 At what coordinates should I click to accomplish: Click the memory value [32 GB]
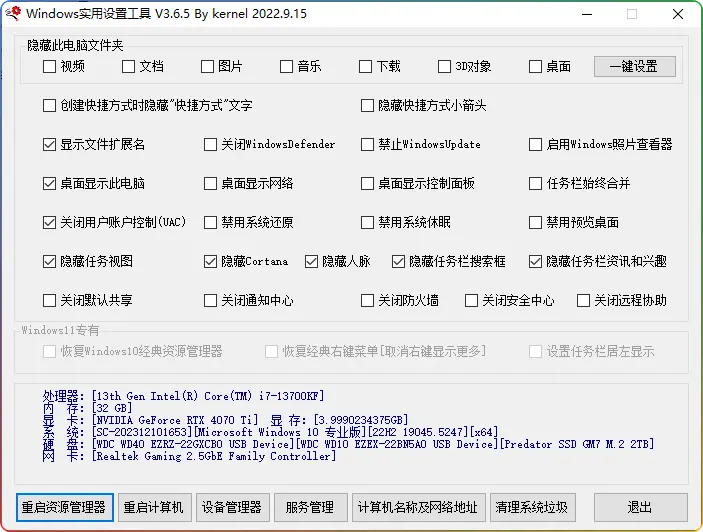tap(112, 408)
